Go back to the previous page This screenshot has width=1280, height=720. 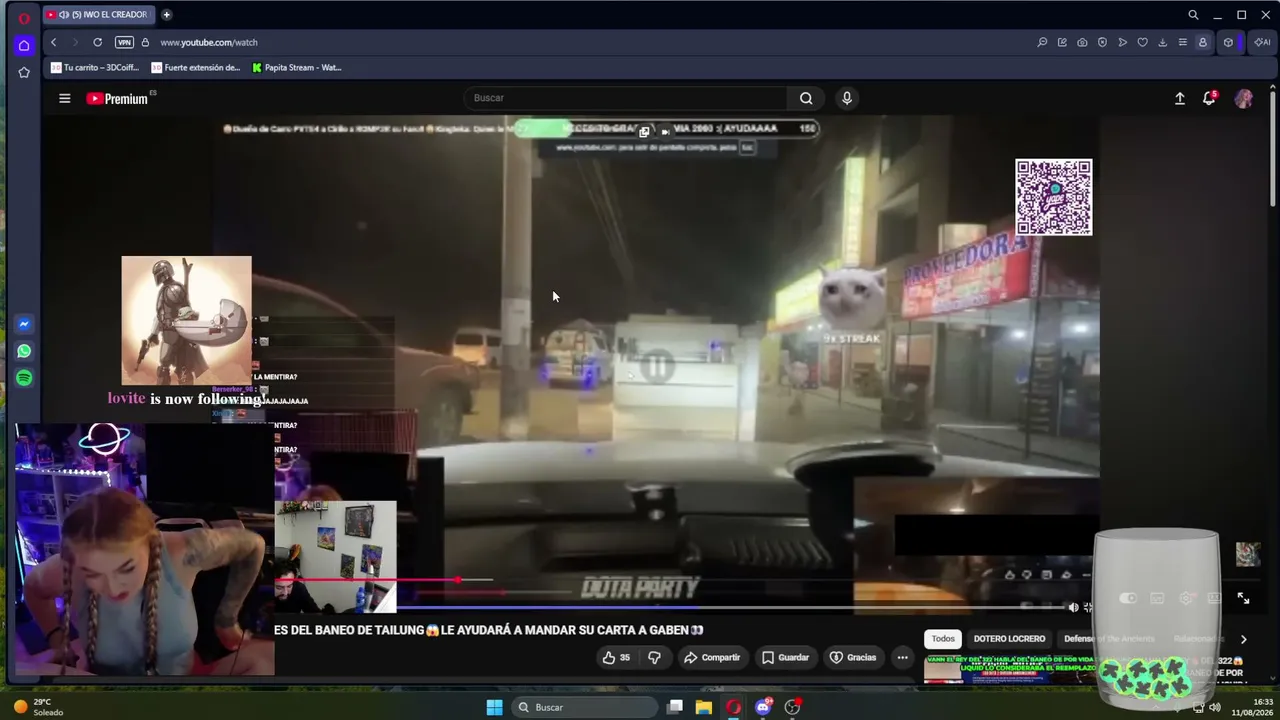click(54, 42)
